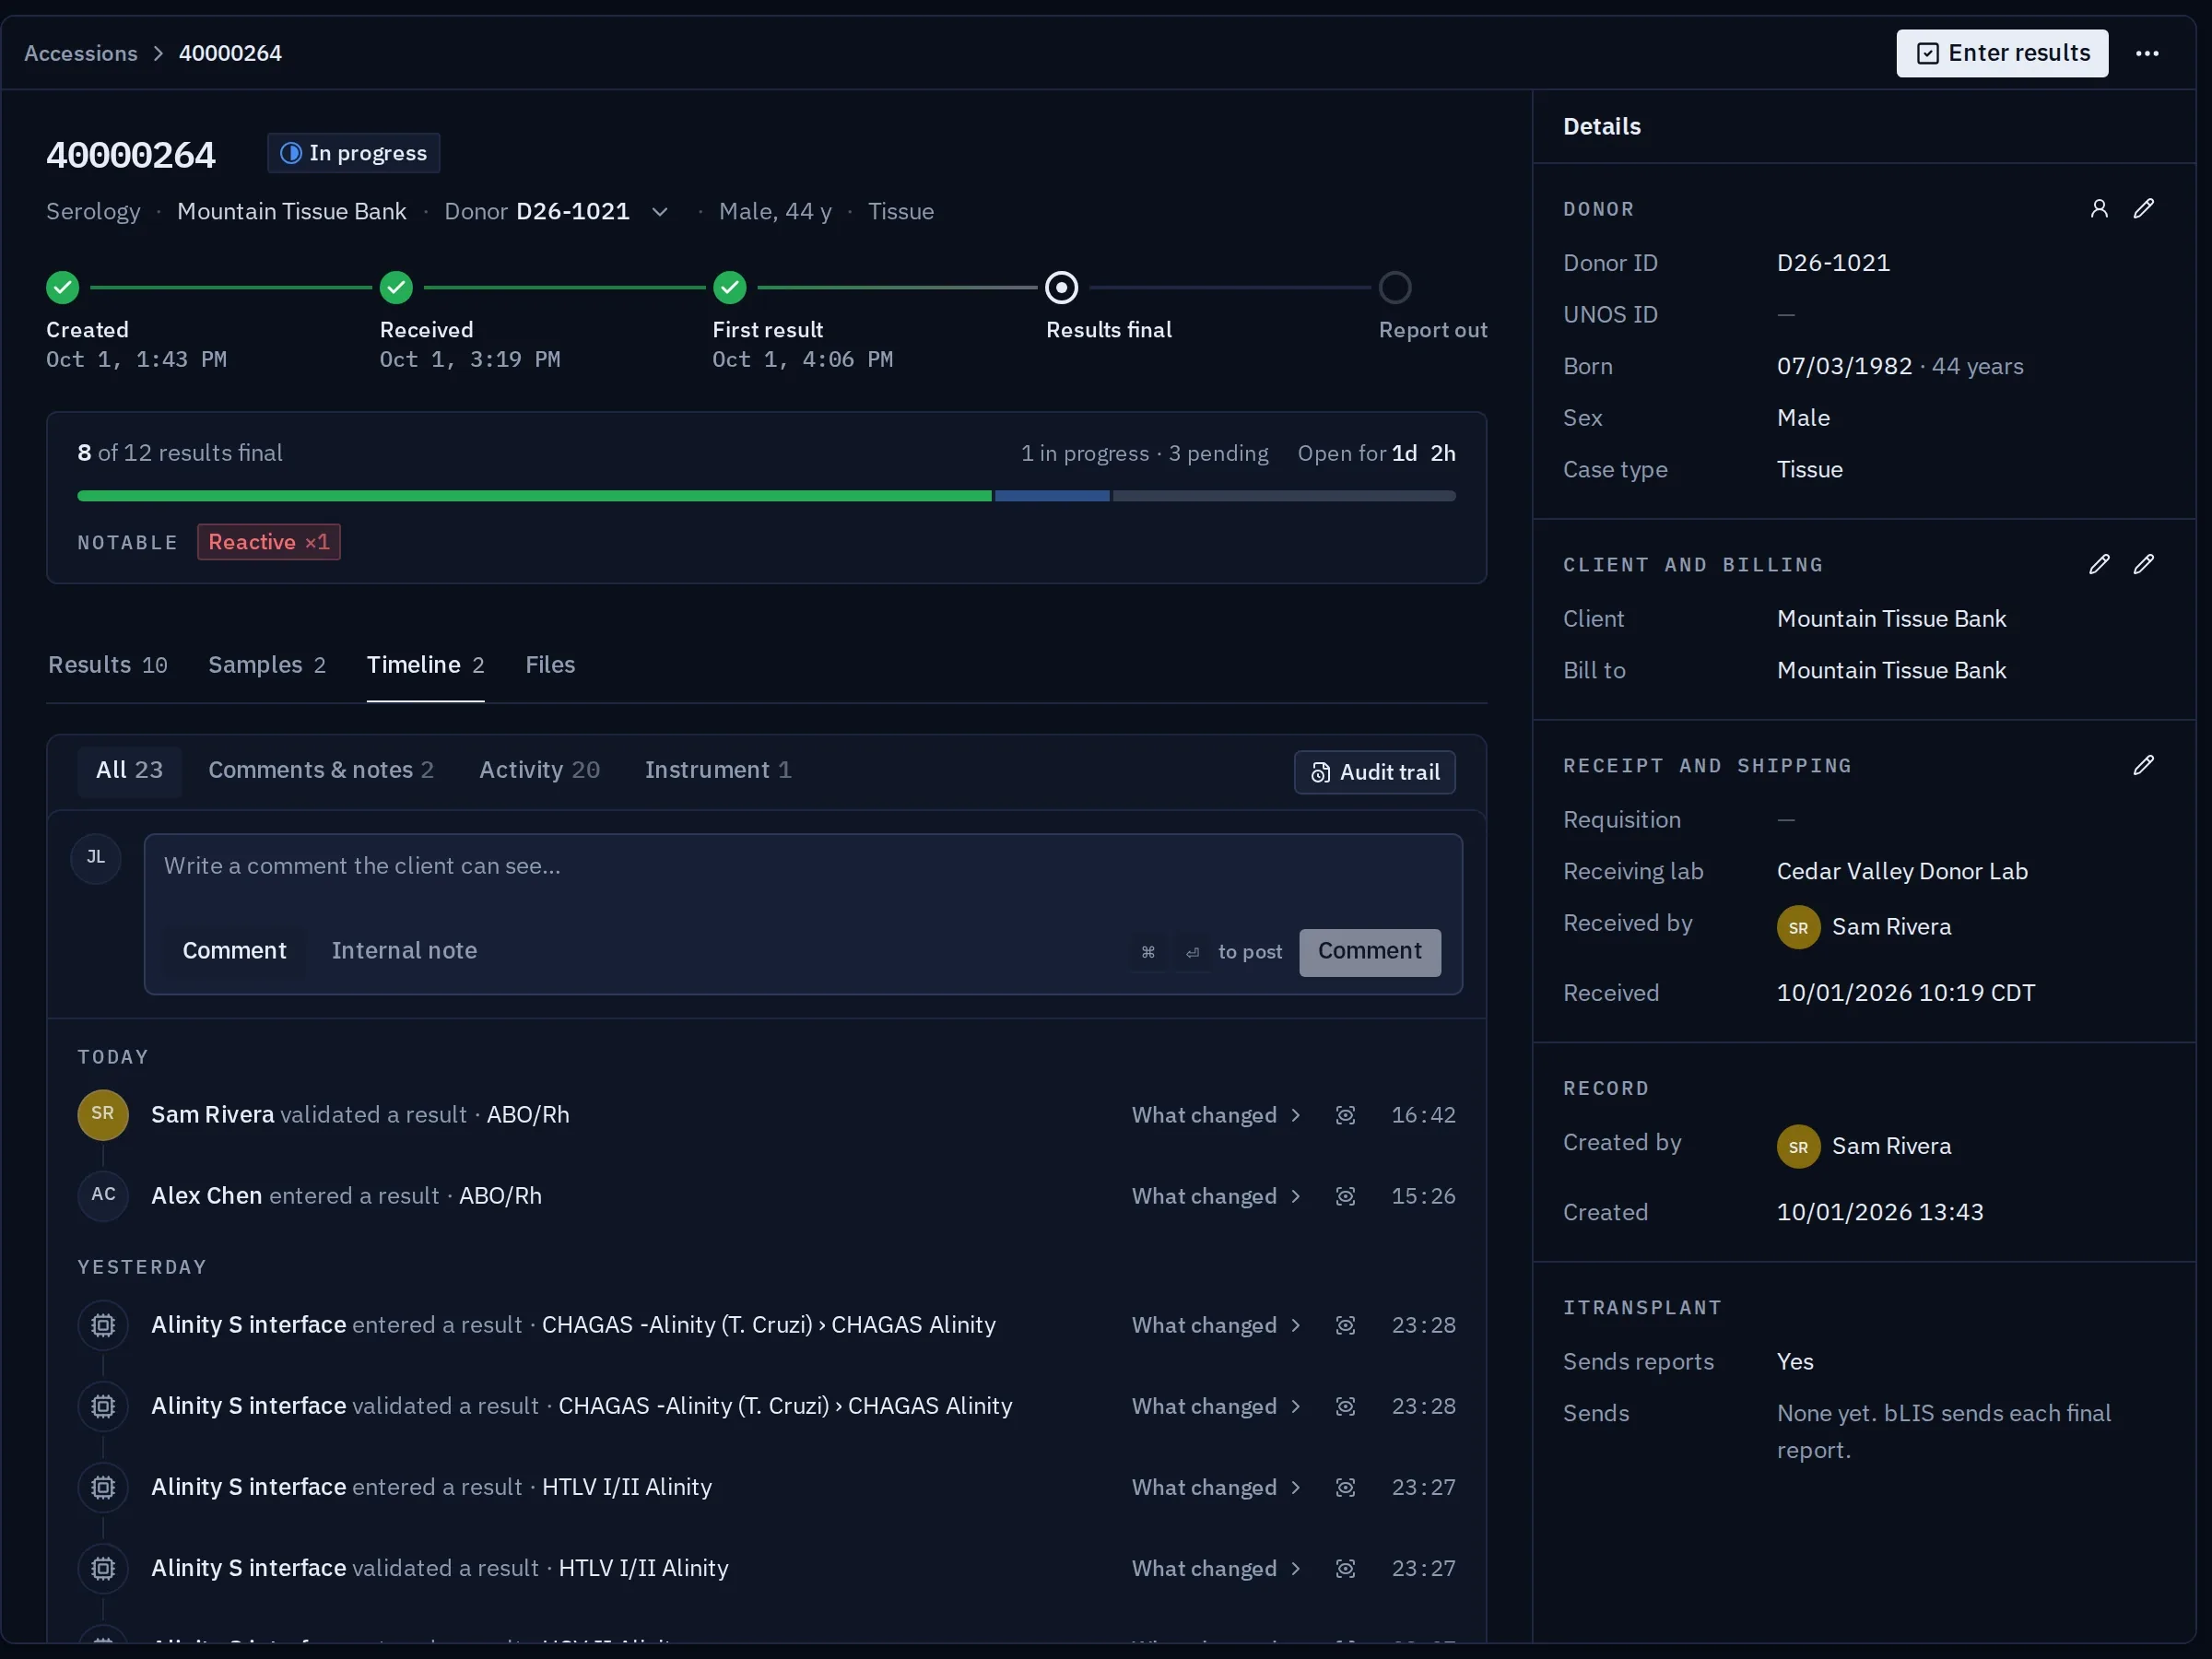2212x1659 pixels.
Task: Click instrument icon beside HTLV entered result
Action: (103, 1487)
